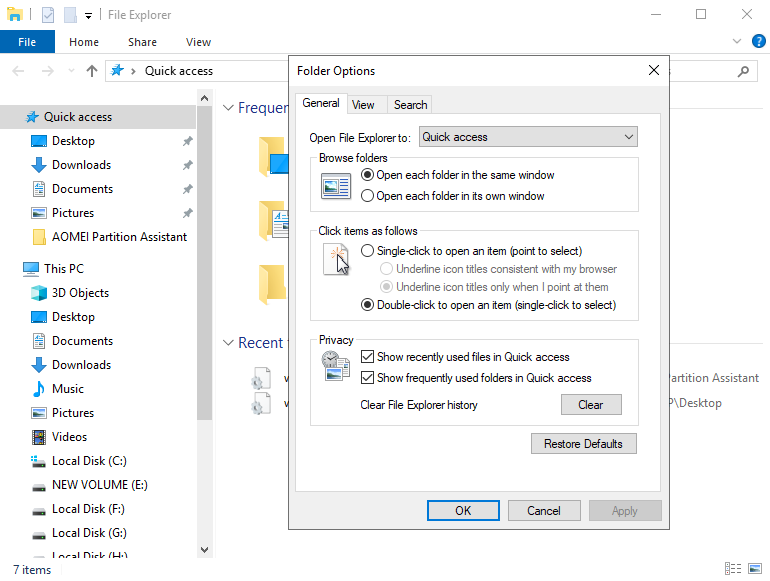This screenshot has height=581, width=770.
Task: Click the search magnifier icon
Action: 743,72
